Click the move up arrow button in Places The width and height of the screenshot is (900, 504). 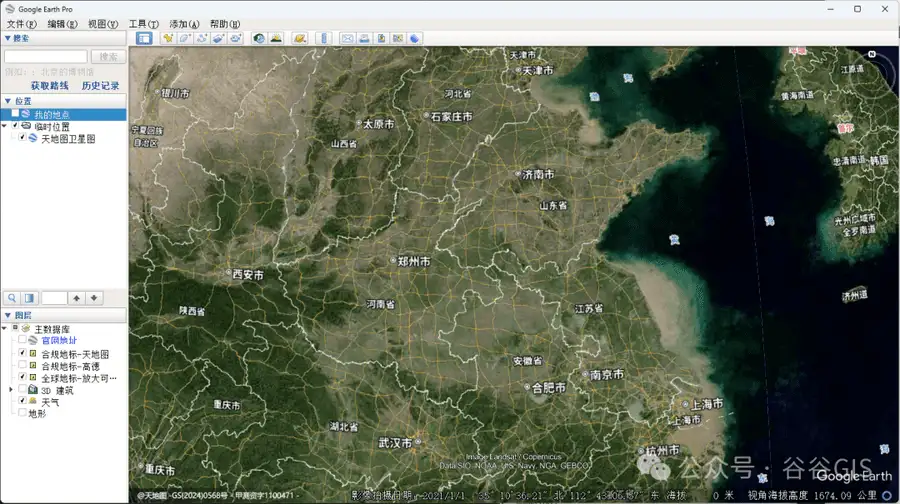point(76,298)
